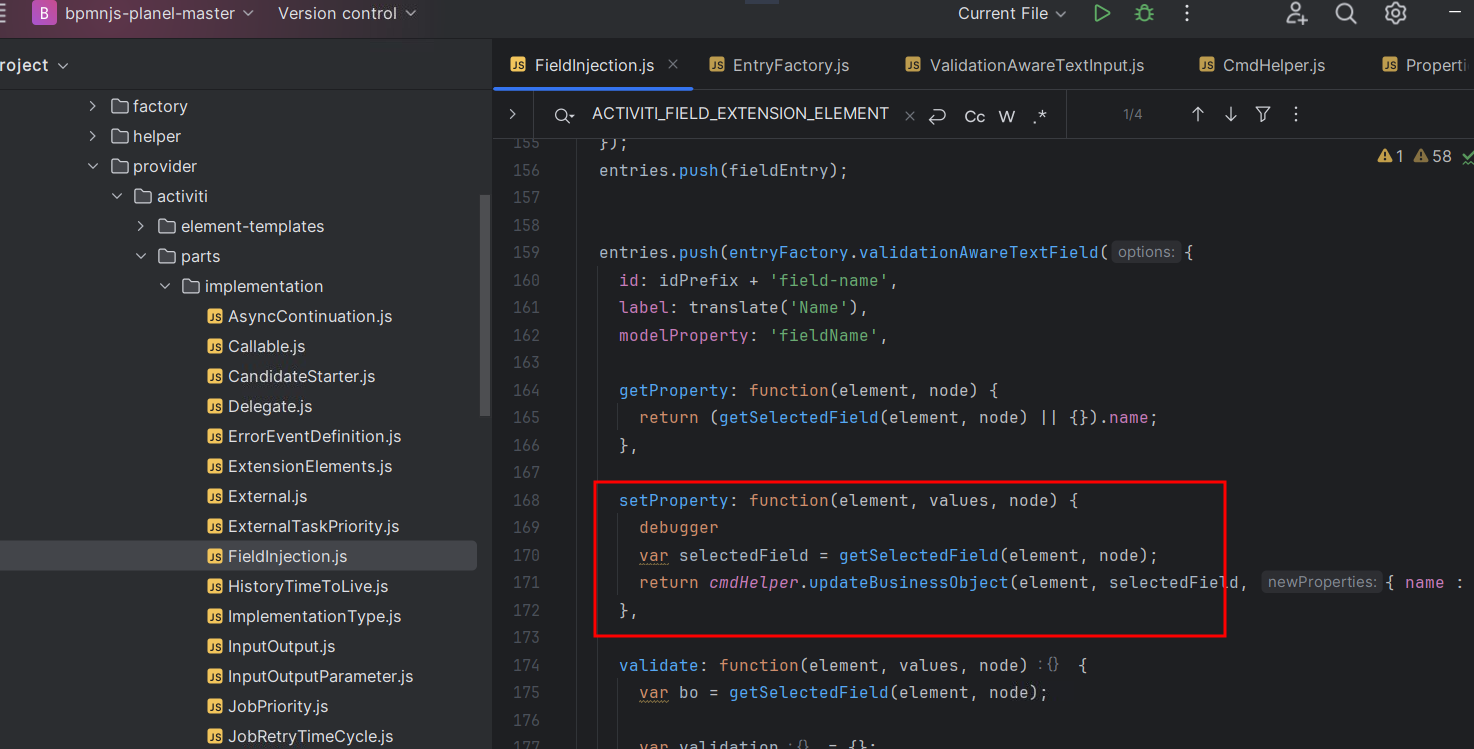Toggle match case Cc option
1474x749 pixels.
pyautogui.click(x=974, y=116)
